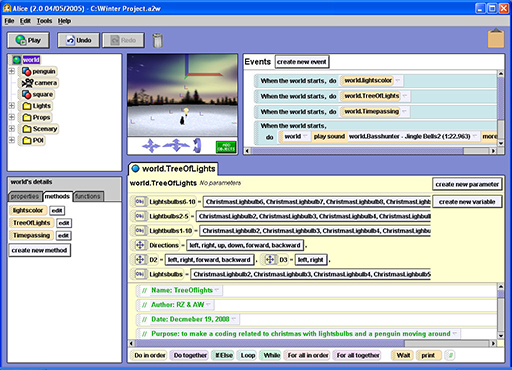This screenshot has height=370, width=512.
Task: Edit the lightscolor method
Action: tap(57, 211)
